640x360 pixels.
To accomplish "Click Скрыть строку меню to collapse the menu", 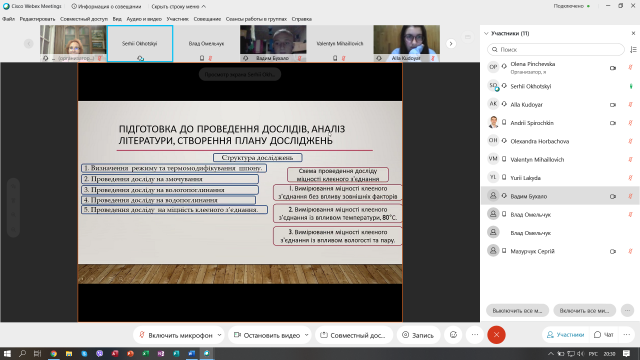I will pos(178,7).
